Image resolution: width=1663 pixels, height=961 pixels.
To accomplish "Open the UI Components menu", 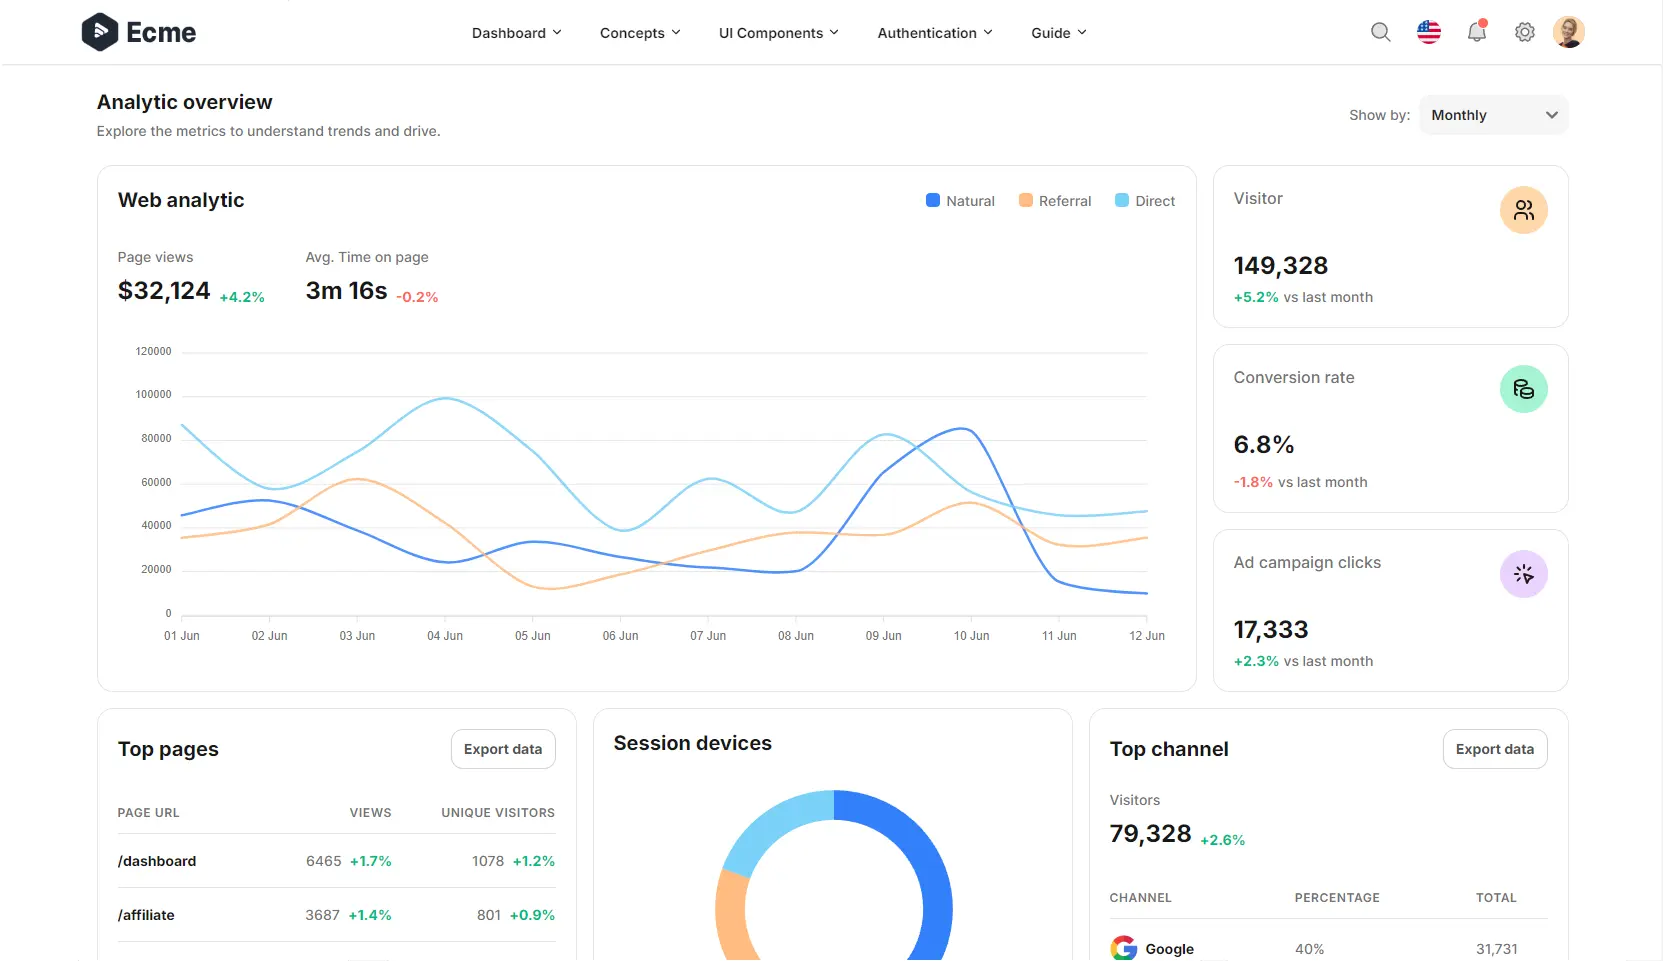I will click(x=778, y=32).
